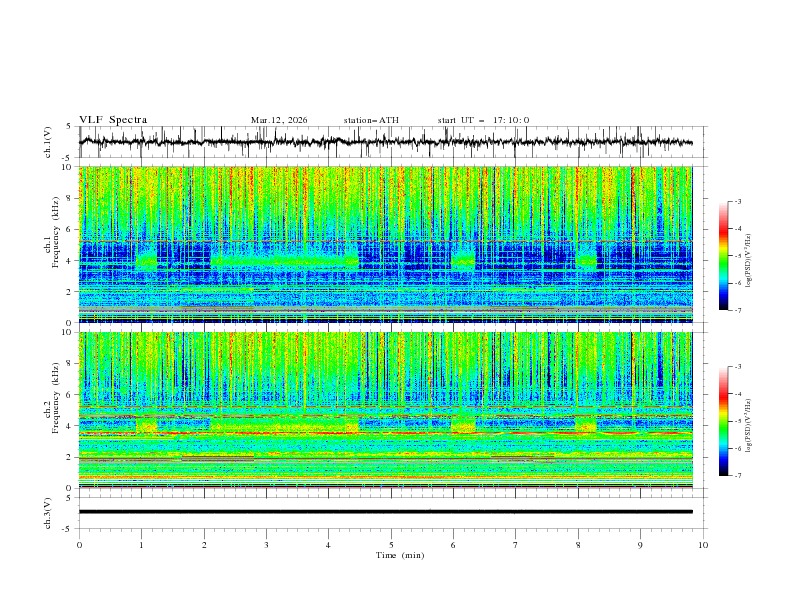Click the ch.2 "Frequency (kHz)" axis label
Image resolution: width=792 pixels, height=612 pixels.
[56, 398]
